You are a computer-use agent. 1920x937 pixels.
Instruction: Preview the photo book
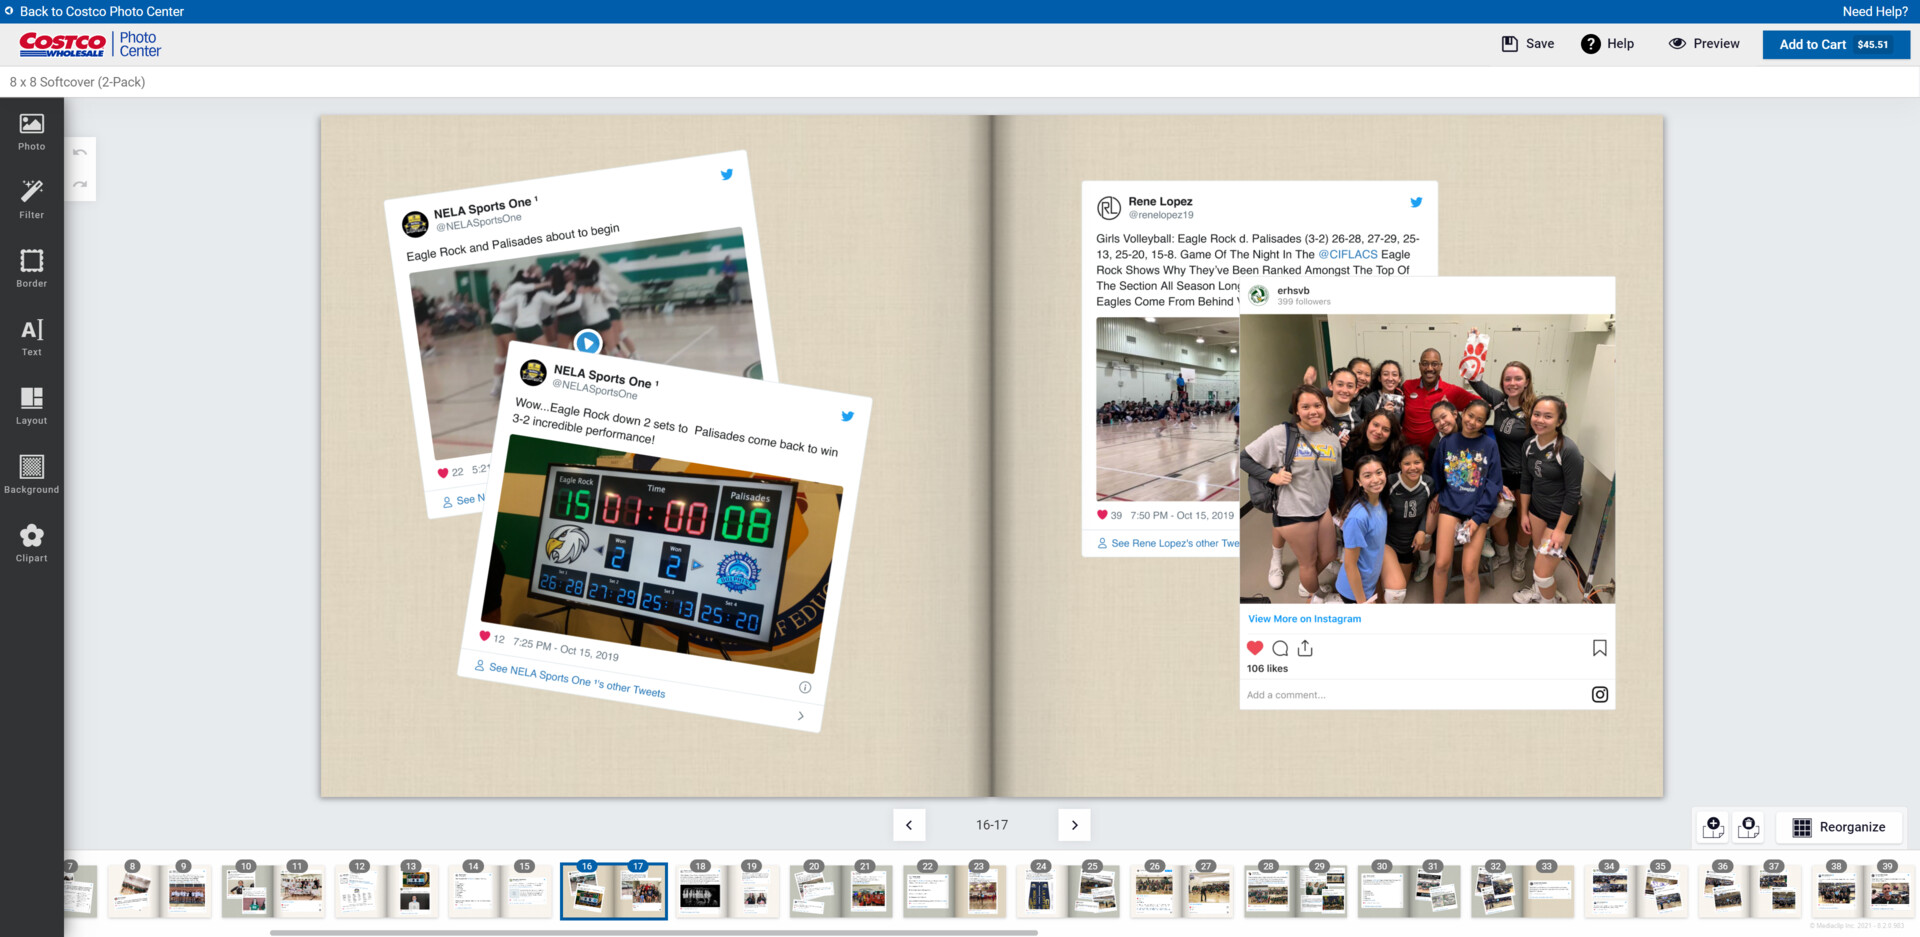point(1704,44)
